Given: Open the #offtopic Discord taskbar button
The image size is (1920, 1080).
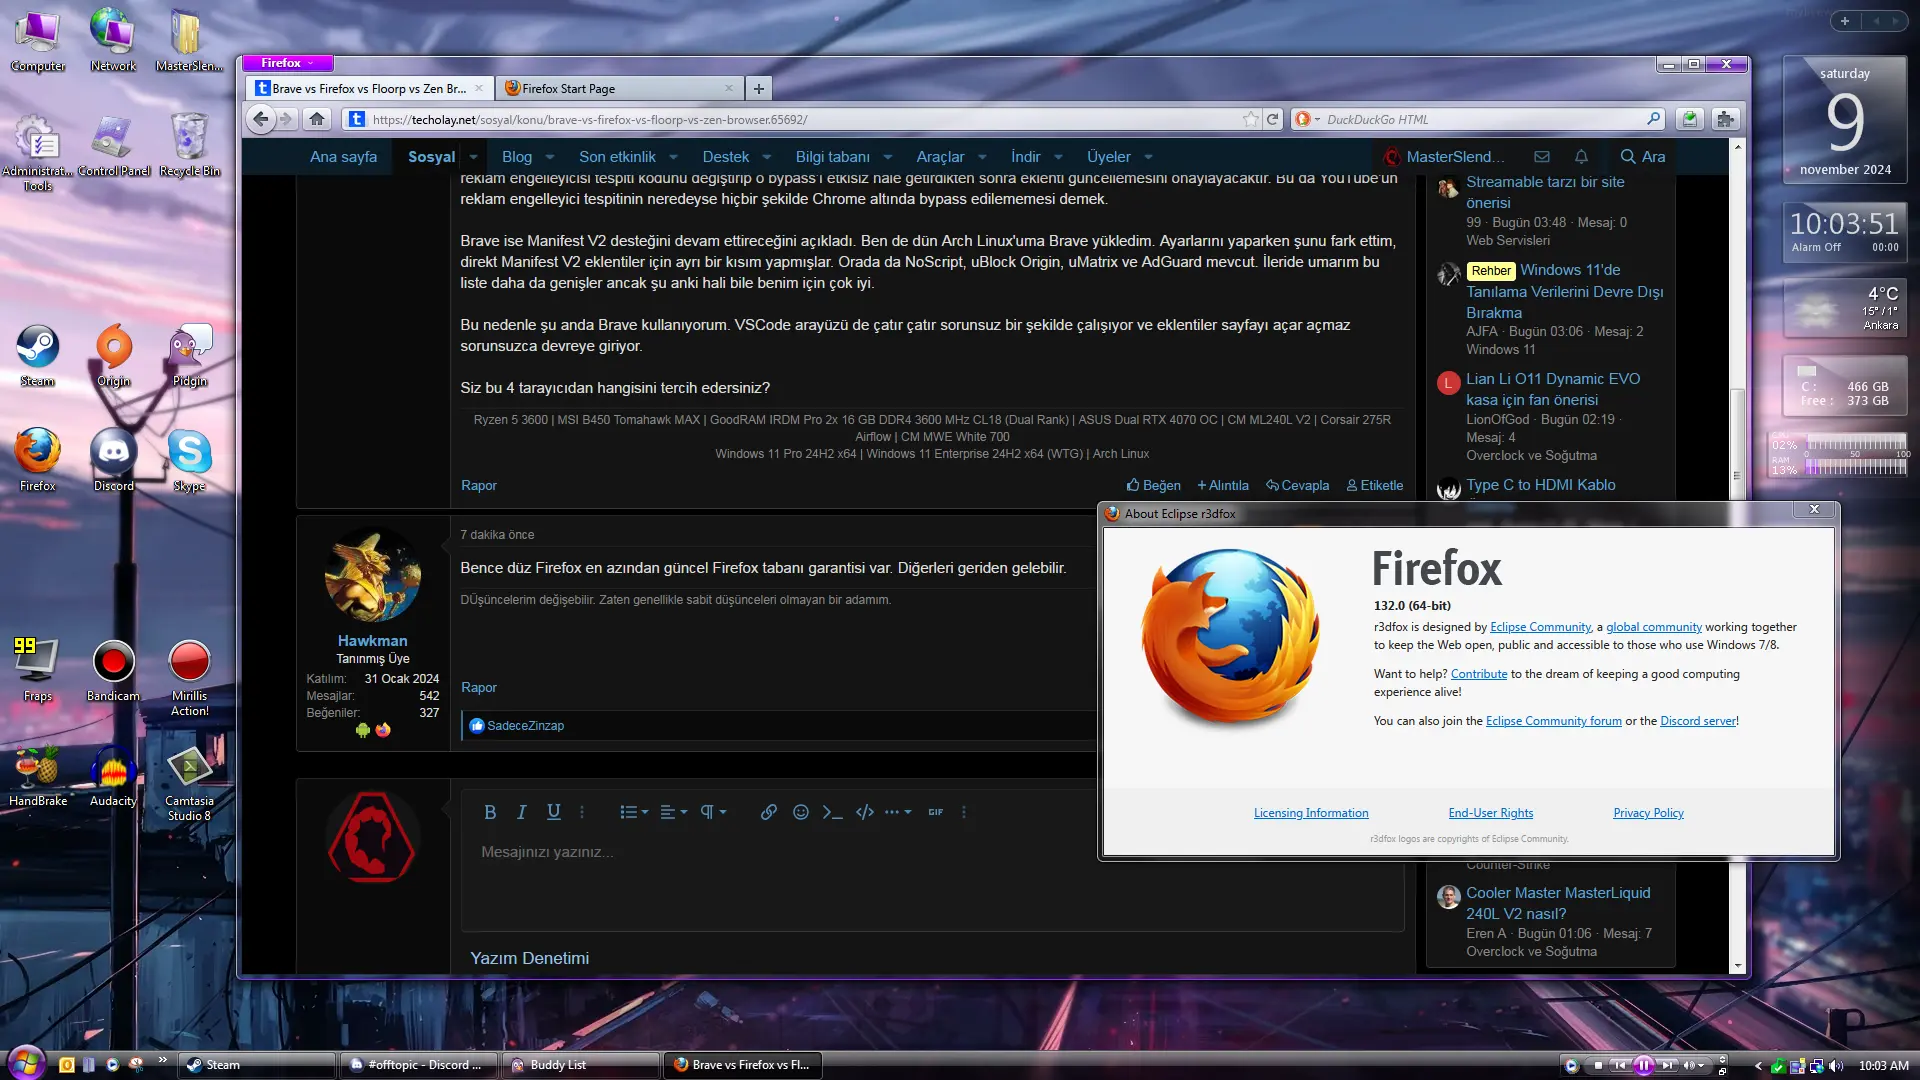Looking at the screenshot, I should [417, 1065].
